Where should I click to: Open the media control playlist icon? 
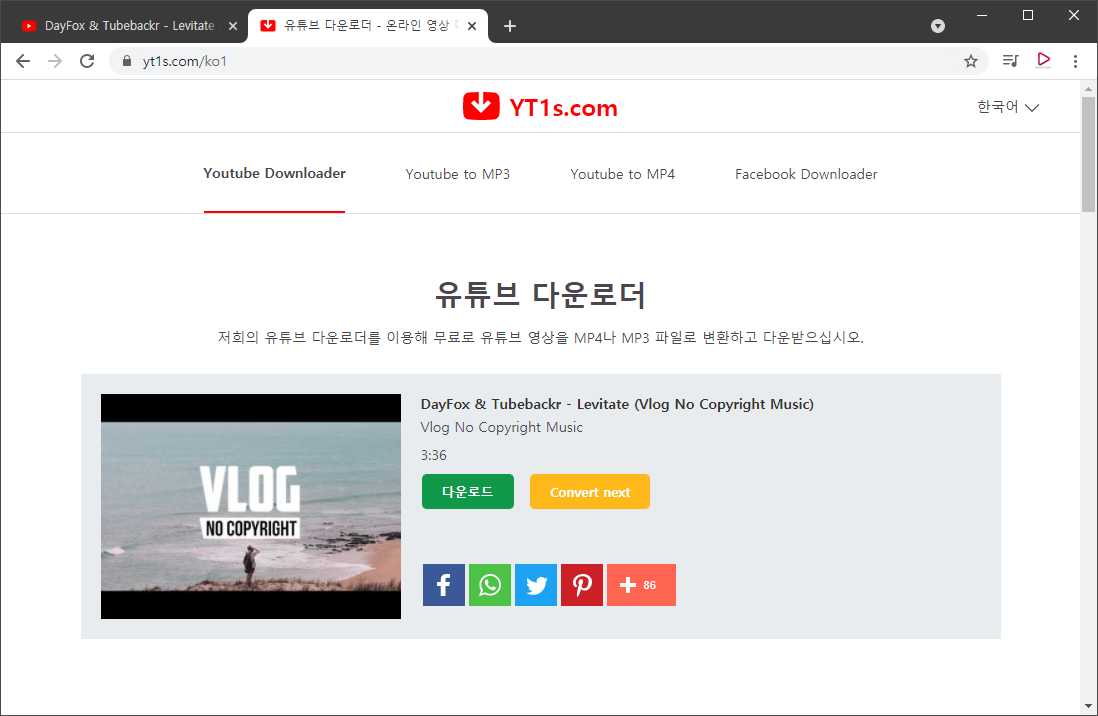1010,61
